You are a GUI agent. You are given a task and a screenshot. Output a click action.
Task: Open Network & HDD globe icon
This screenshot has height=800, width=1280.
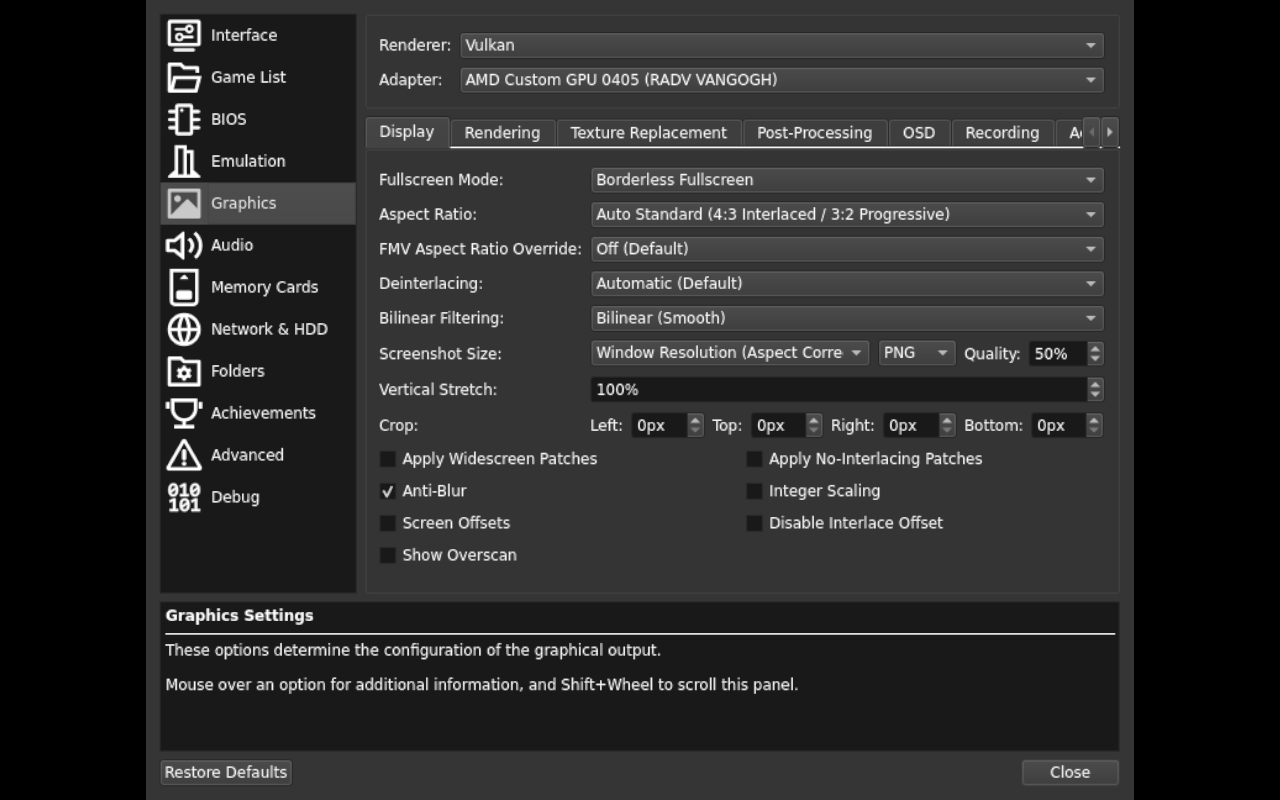pyautogui.click(x=184, y=329)
